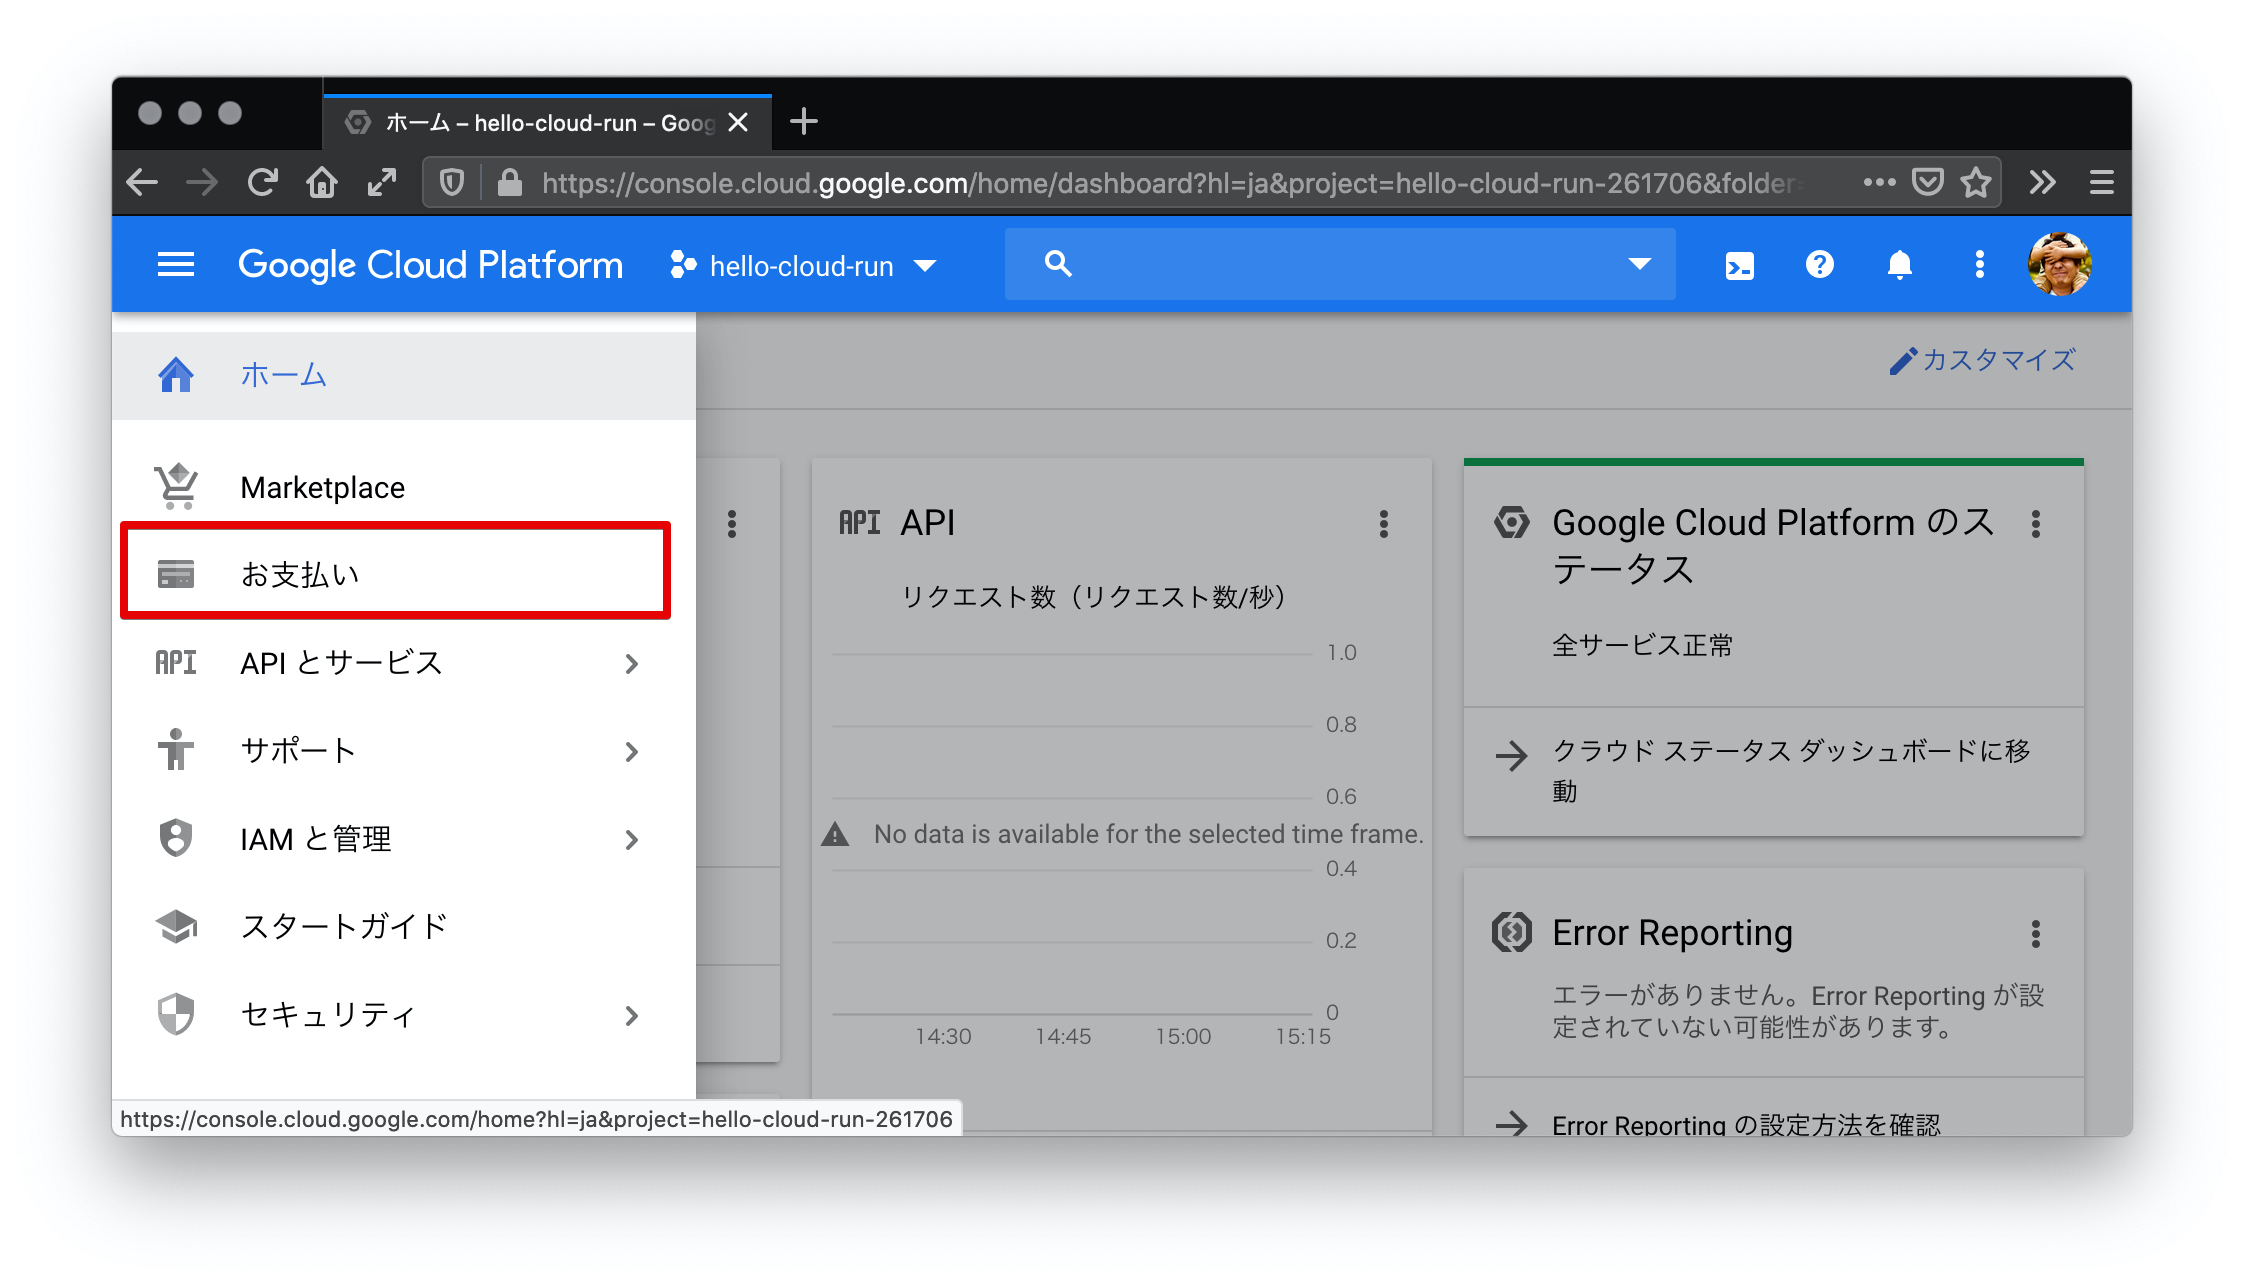The width and height of the screenshot is (2244, 1284).
Task: Select ホーム in the sidebar
Action: (404, 375)
